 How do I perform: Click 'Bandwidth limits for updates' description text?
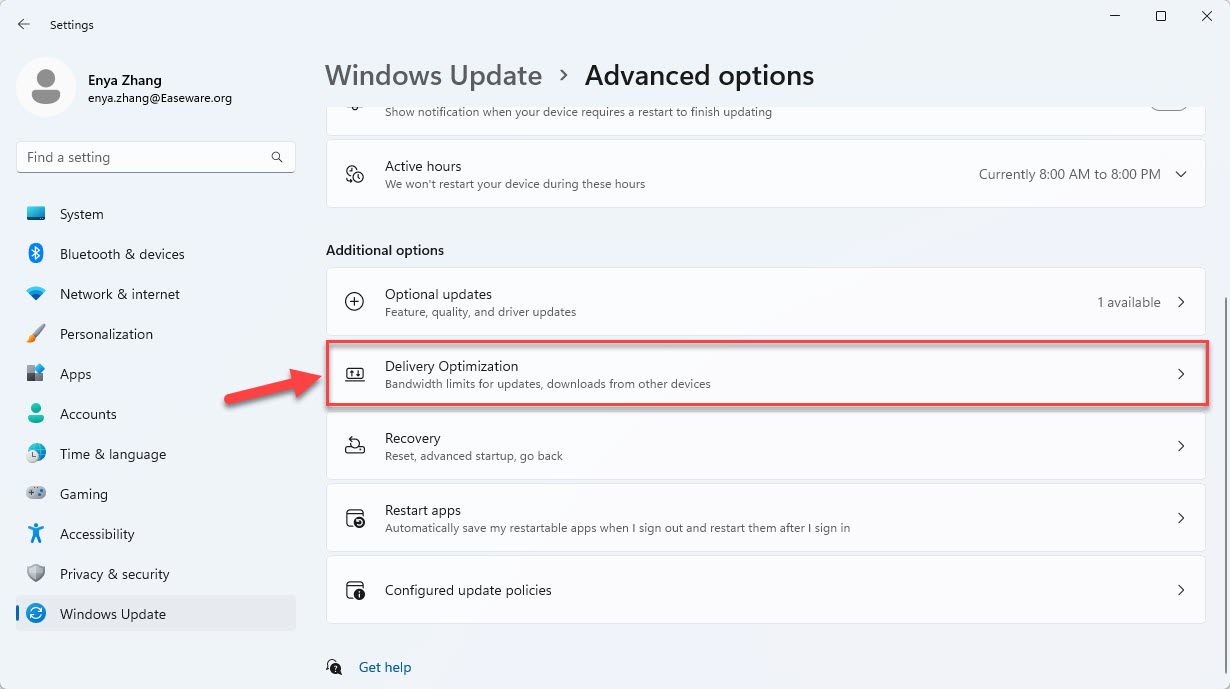pyautogui.click(x=548, y=384)
